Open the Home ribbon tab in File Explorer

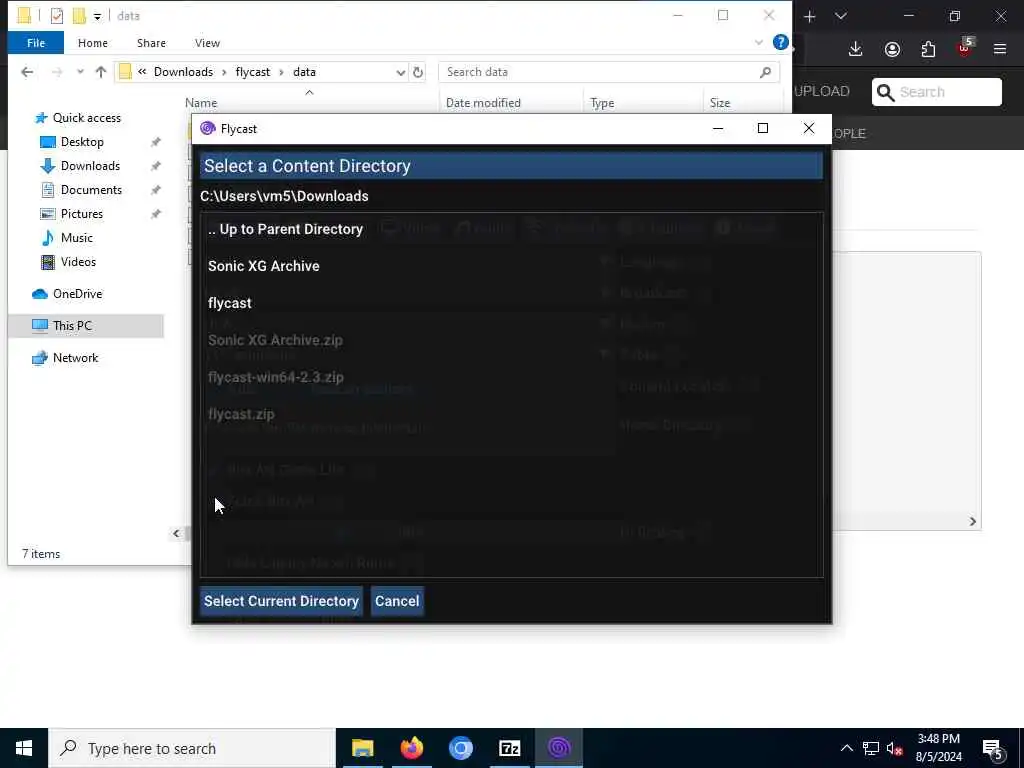(x=93, y=43)
